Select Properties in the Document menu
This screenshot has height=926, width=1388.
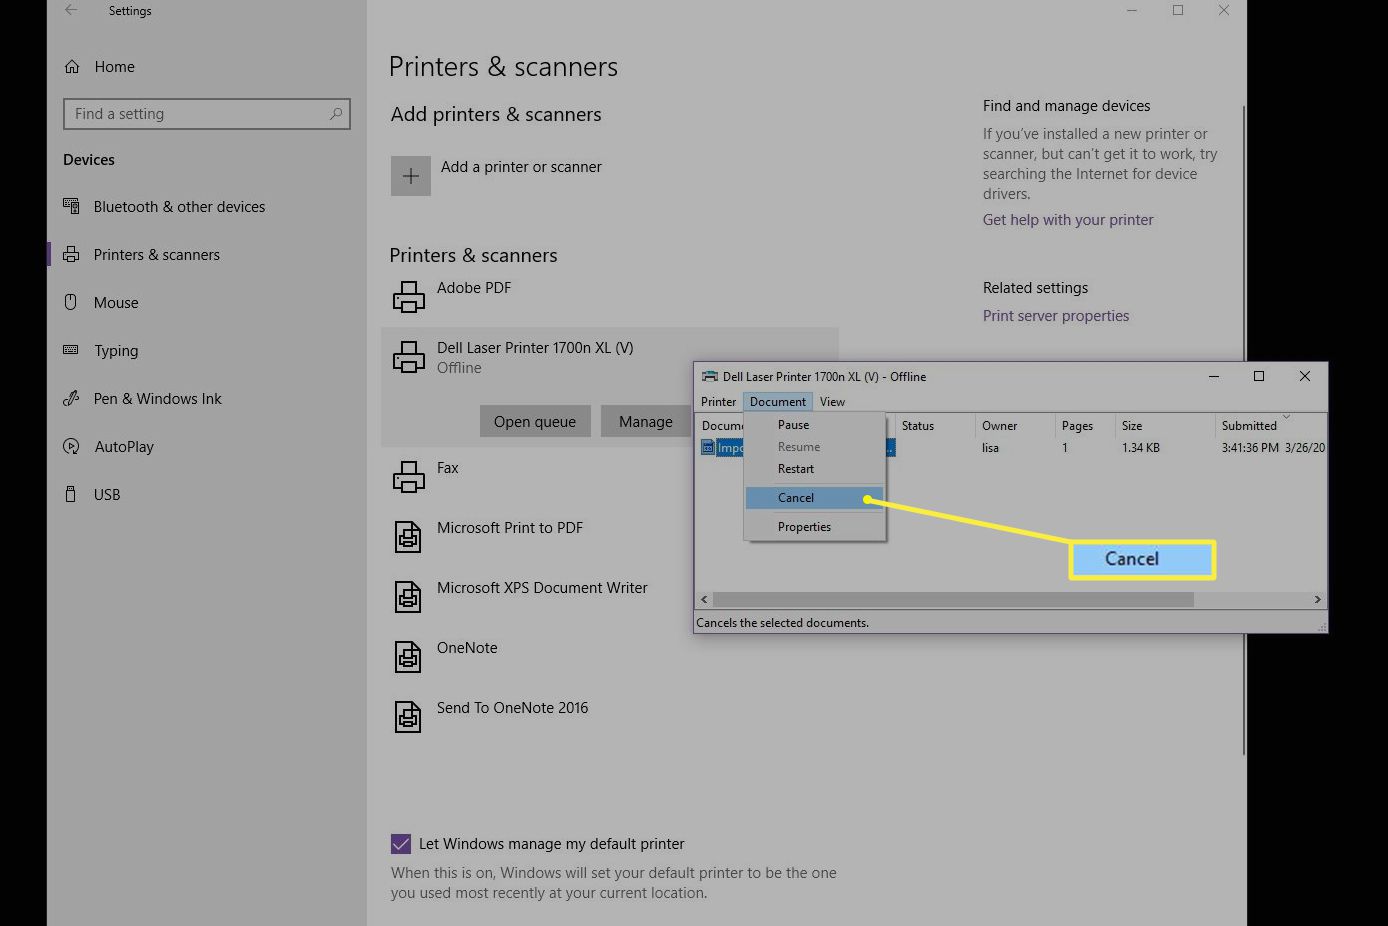pyautogui.click(x=804, y=527)
